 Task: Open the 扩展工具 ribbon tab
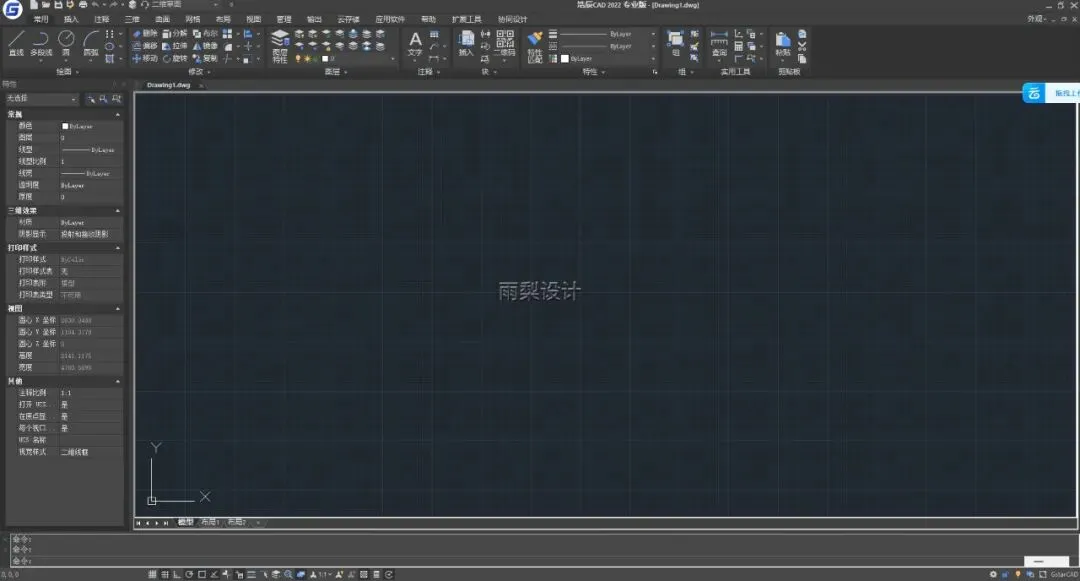(x=466, y=19)
